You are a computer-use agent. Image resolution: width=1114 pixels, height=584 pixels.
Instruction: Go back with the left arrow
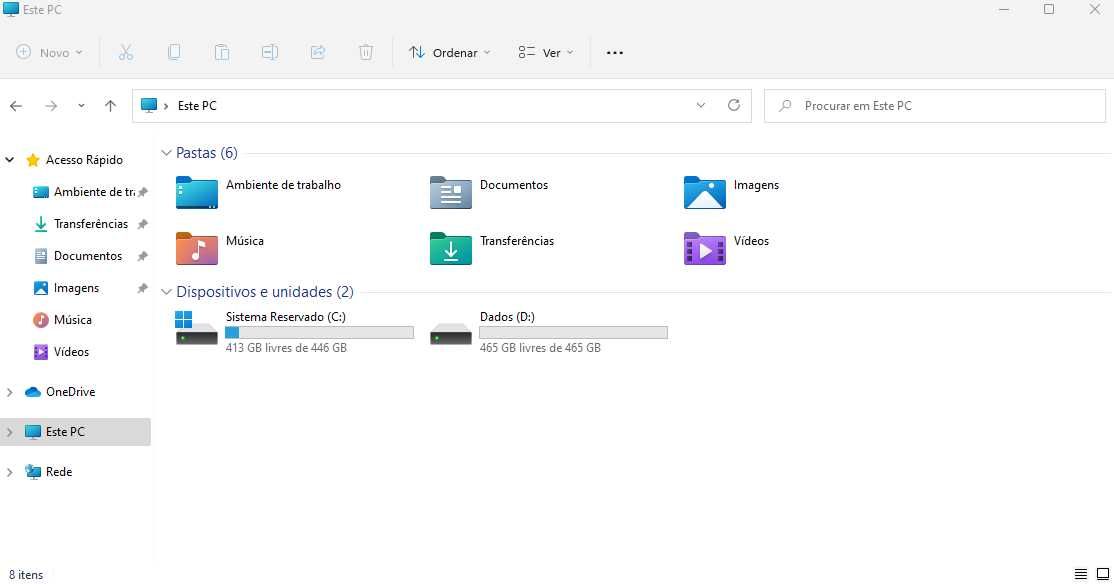16,106
